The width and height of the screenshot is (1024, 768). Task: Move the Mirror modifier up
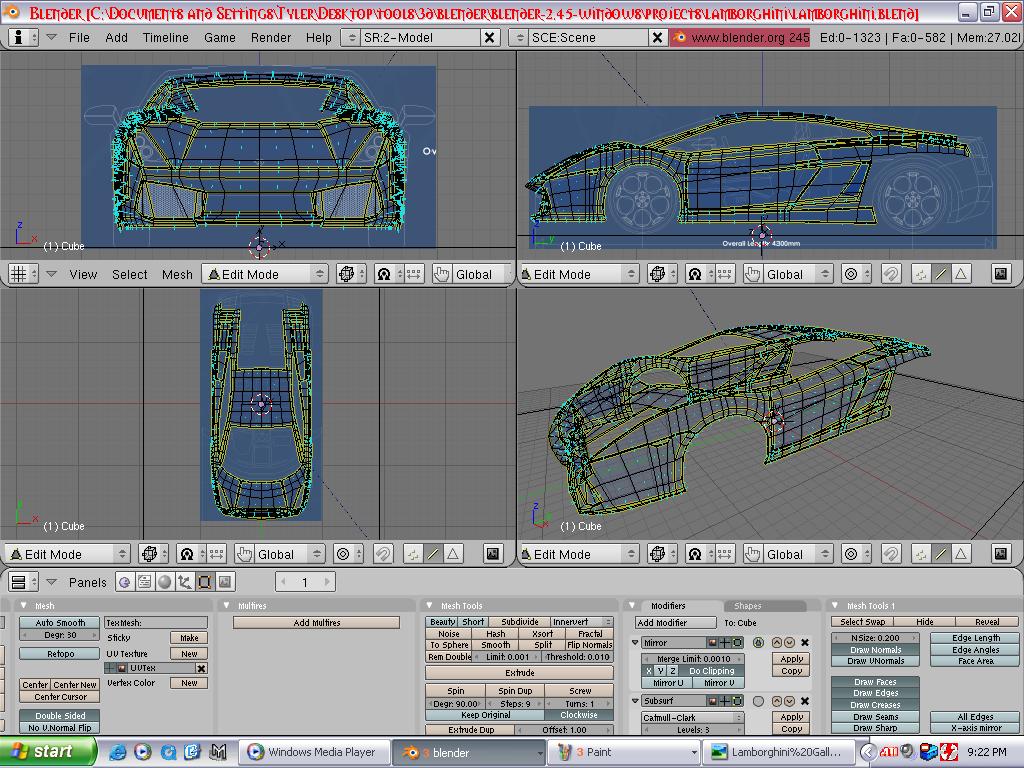777,643
